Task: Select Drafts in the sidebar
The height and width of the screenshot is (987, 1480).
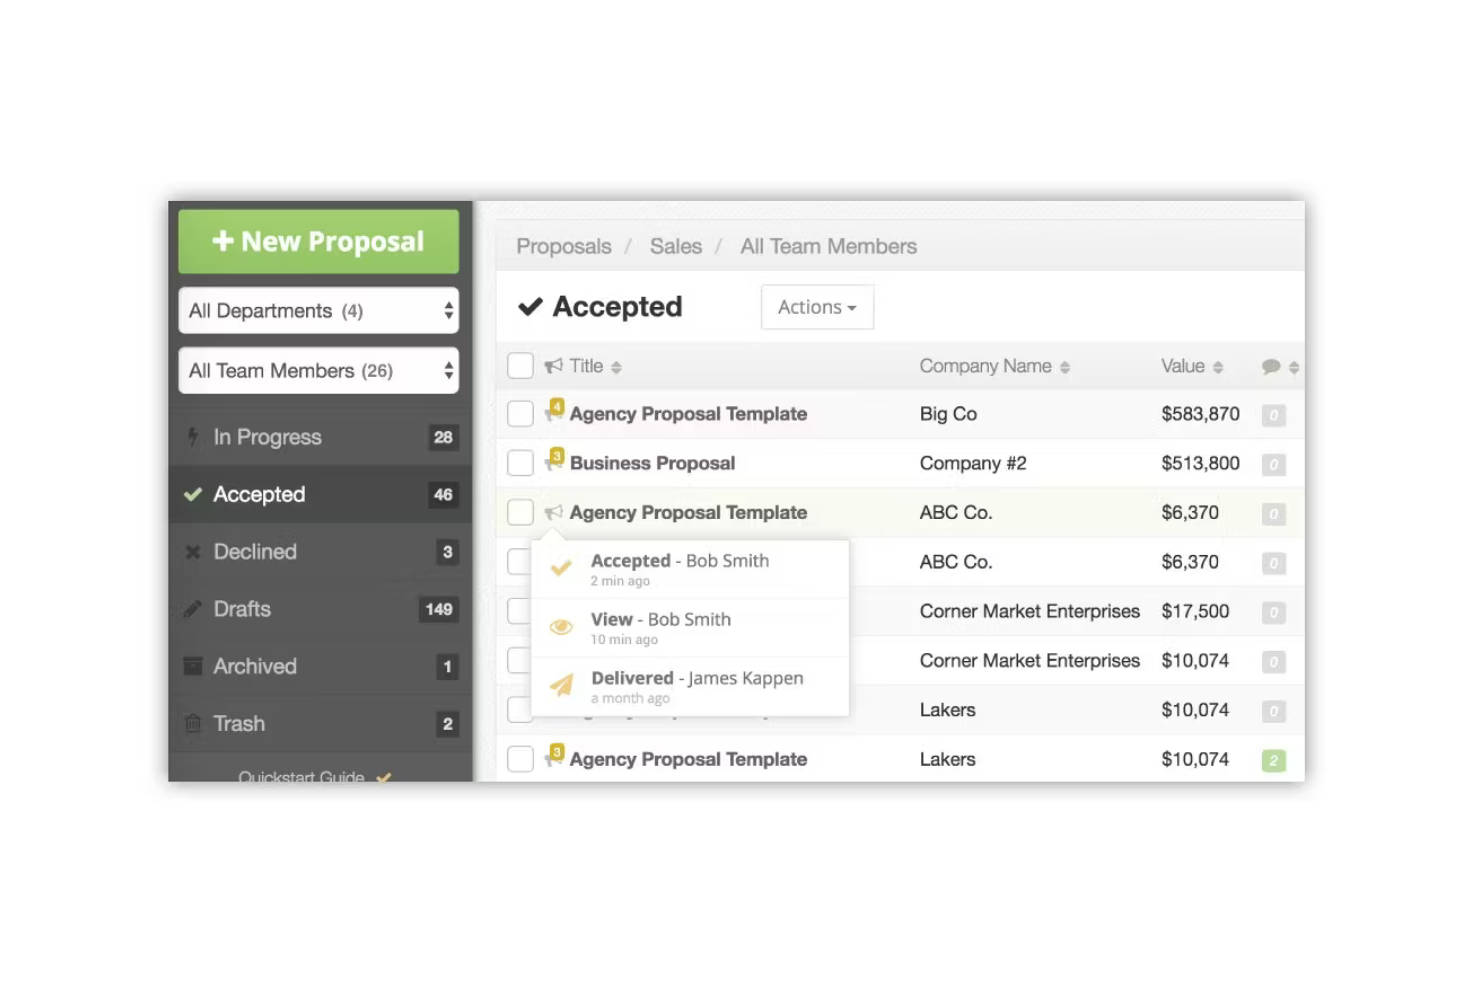Action: 241,609
